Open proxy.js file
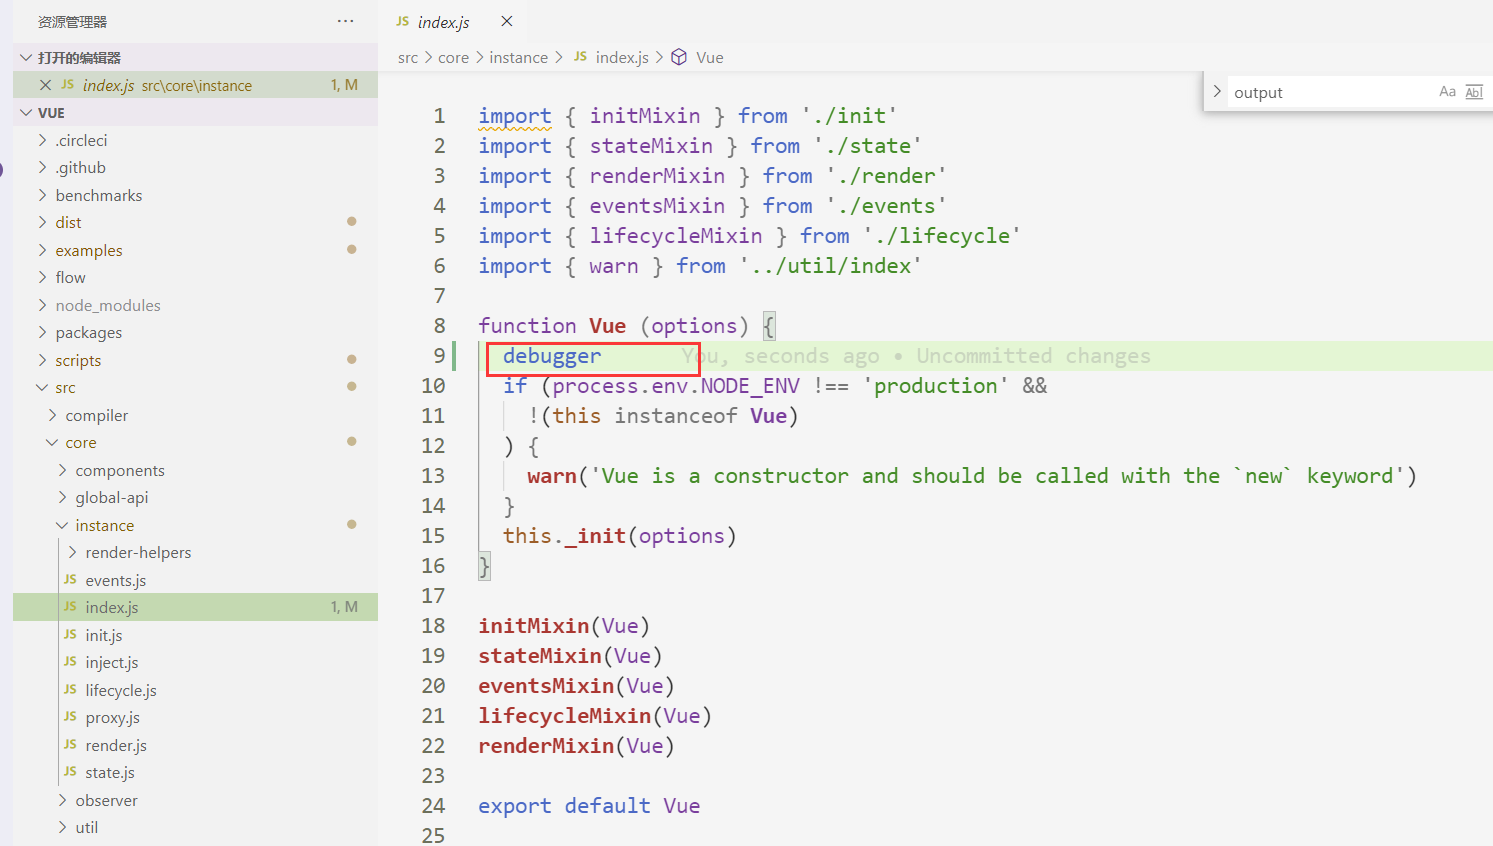Screen dimensions: 1493x846 click(195, 717)
